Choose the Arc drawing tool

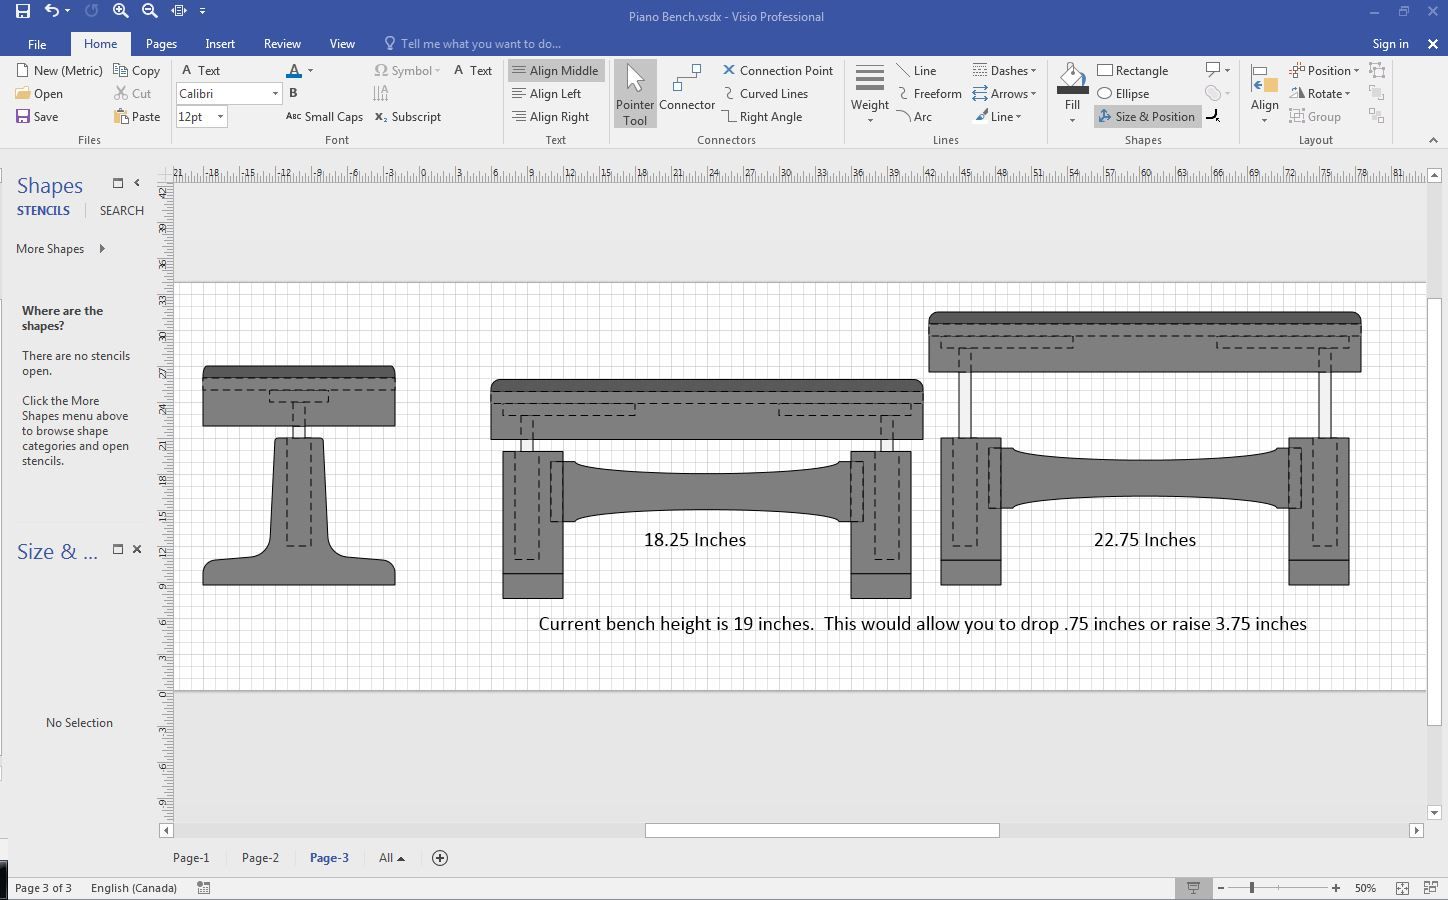(x=913, y=117)
